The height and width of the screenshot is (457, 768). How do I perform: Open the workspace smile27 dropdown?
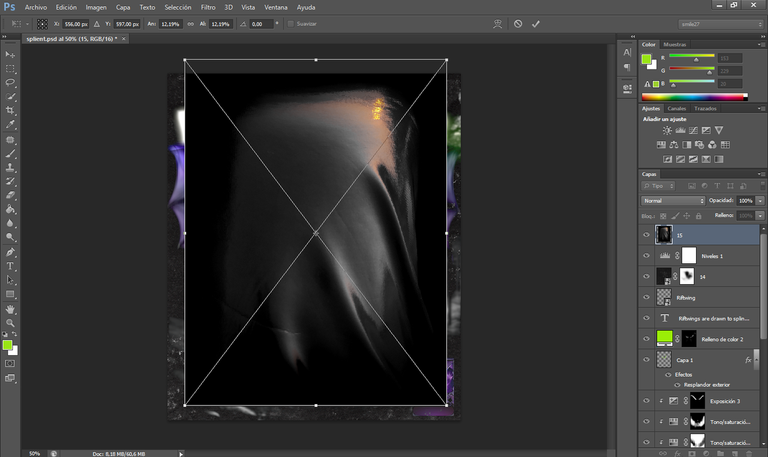[720, 24]
